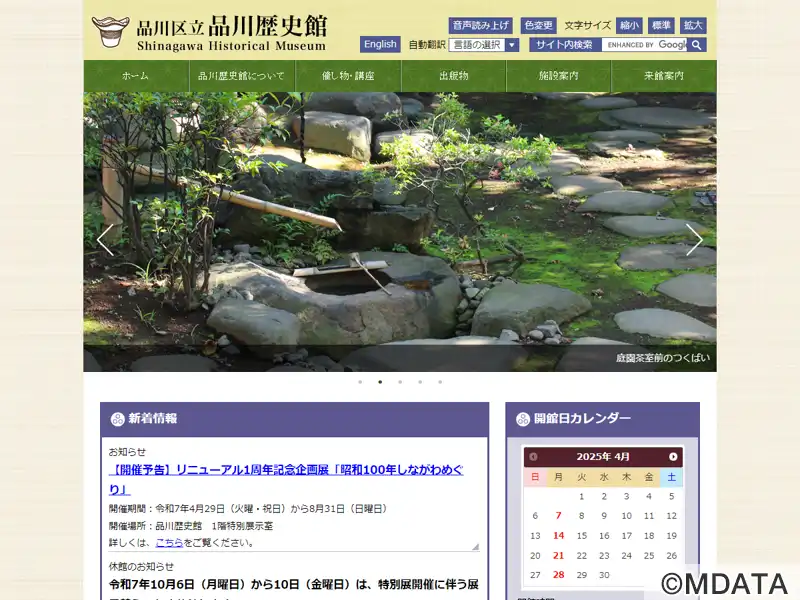The image size is (800, 600).
Task: Click the こちら details link
Action: click(169, 543)
